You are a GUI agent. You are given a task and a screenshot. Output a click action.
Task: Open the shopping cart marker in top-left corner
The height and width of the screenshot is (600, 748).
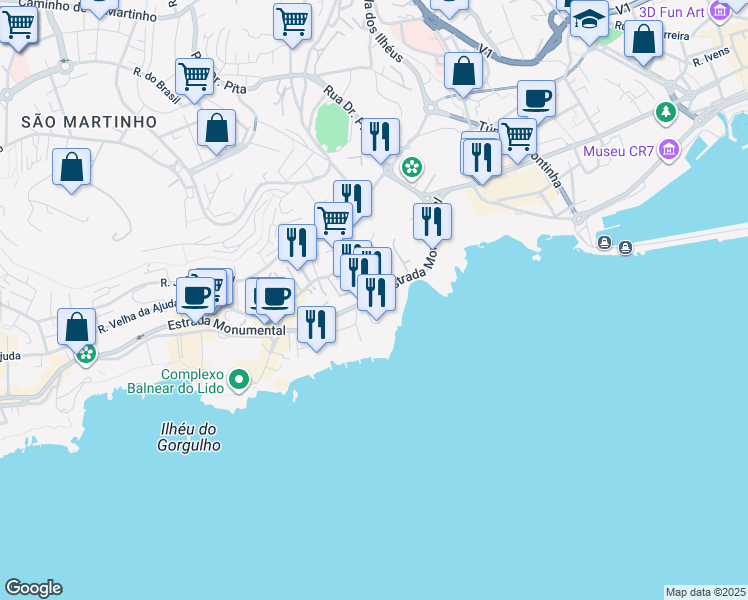tap(18, 24)
